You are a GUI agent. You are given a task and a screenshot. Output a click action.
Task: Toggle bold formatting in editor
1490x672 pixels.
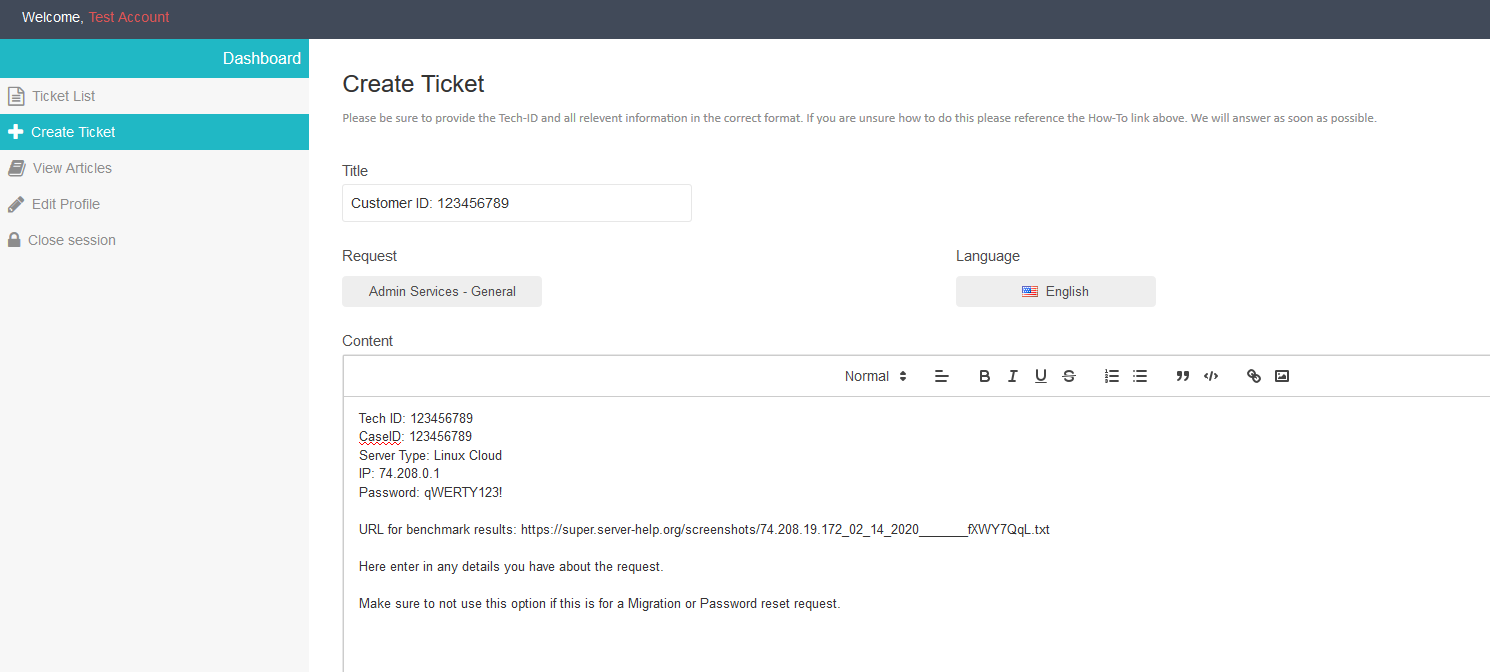pyautogui.click(x=984, y=376)
